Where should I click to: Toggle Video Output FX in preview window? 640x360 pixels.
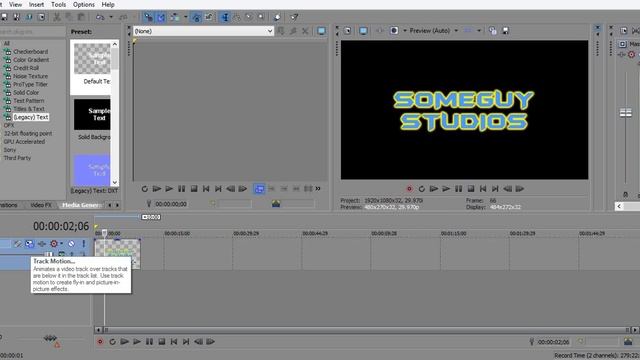380,31
